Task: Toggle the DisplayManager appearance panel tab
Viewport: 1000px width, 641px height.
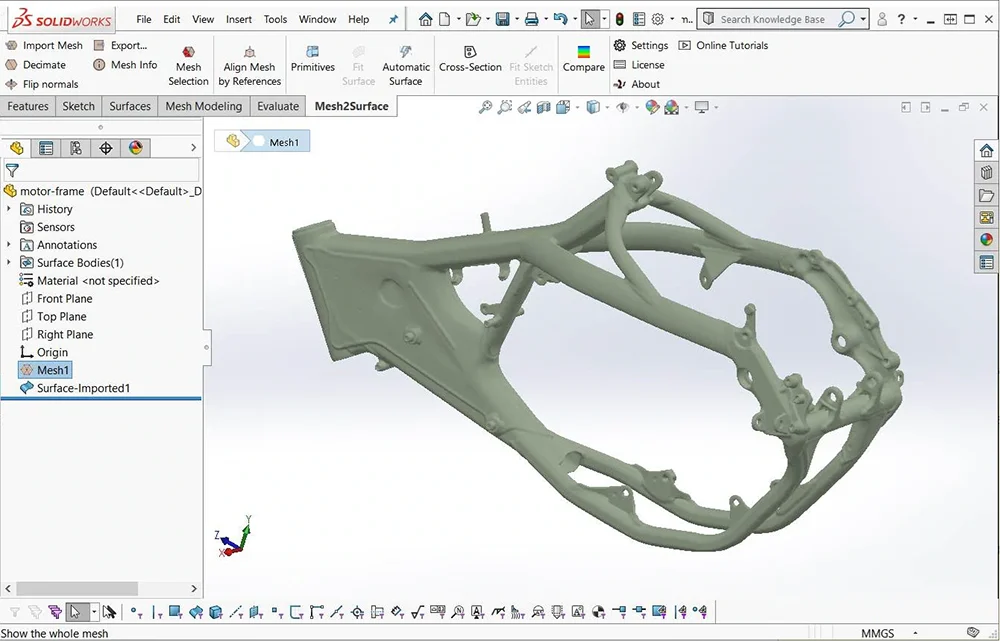Action: (136, 148)
